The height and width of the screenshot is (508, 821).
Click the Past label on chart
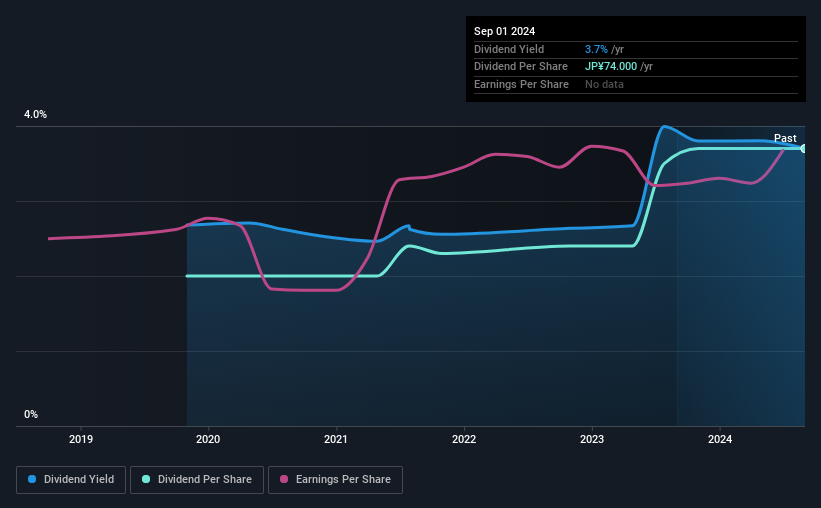785,138
